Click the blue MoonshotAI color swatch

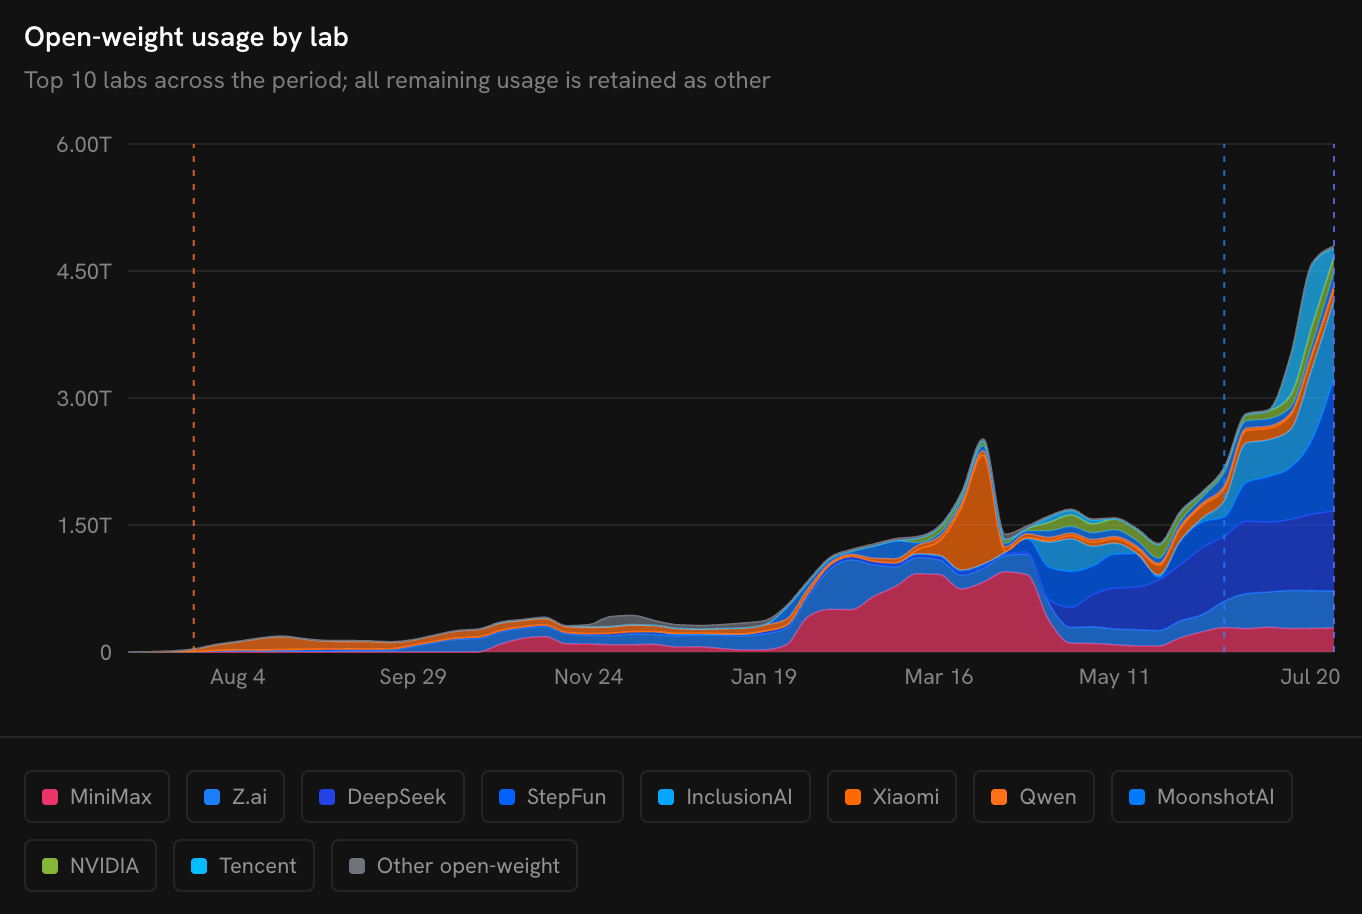pos(1137,797)
